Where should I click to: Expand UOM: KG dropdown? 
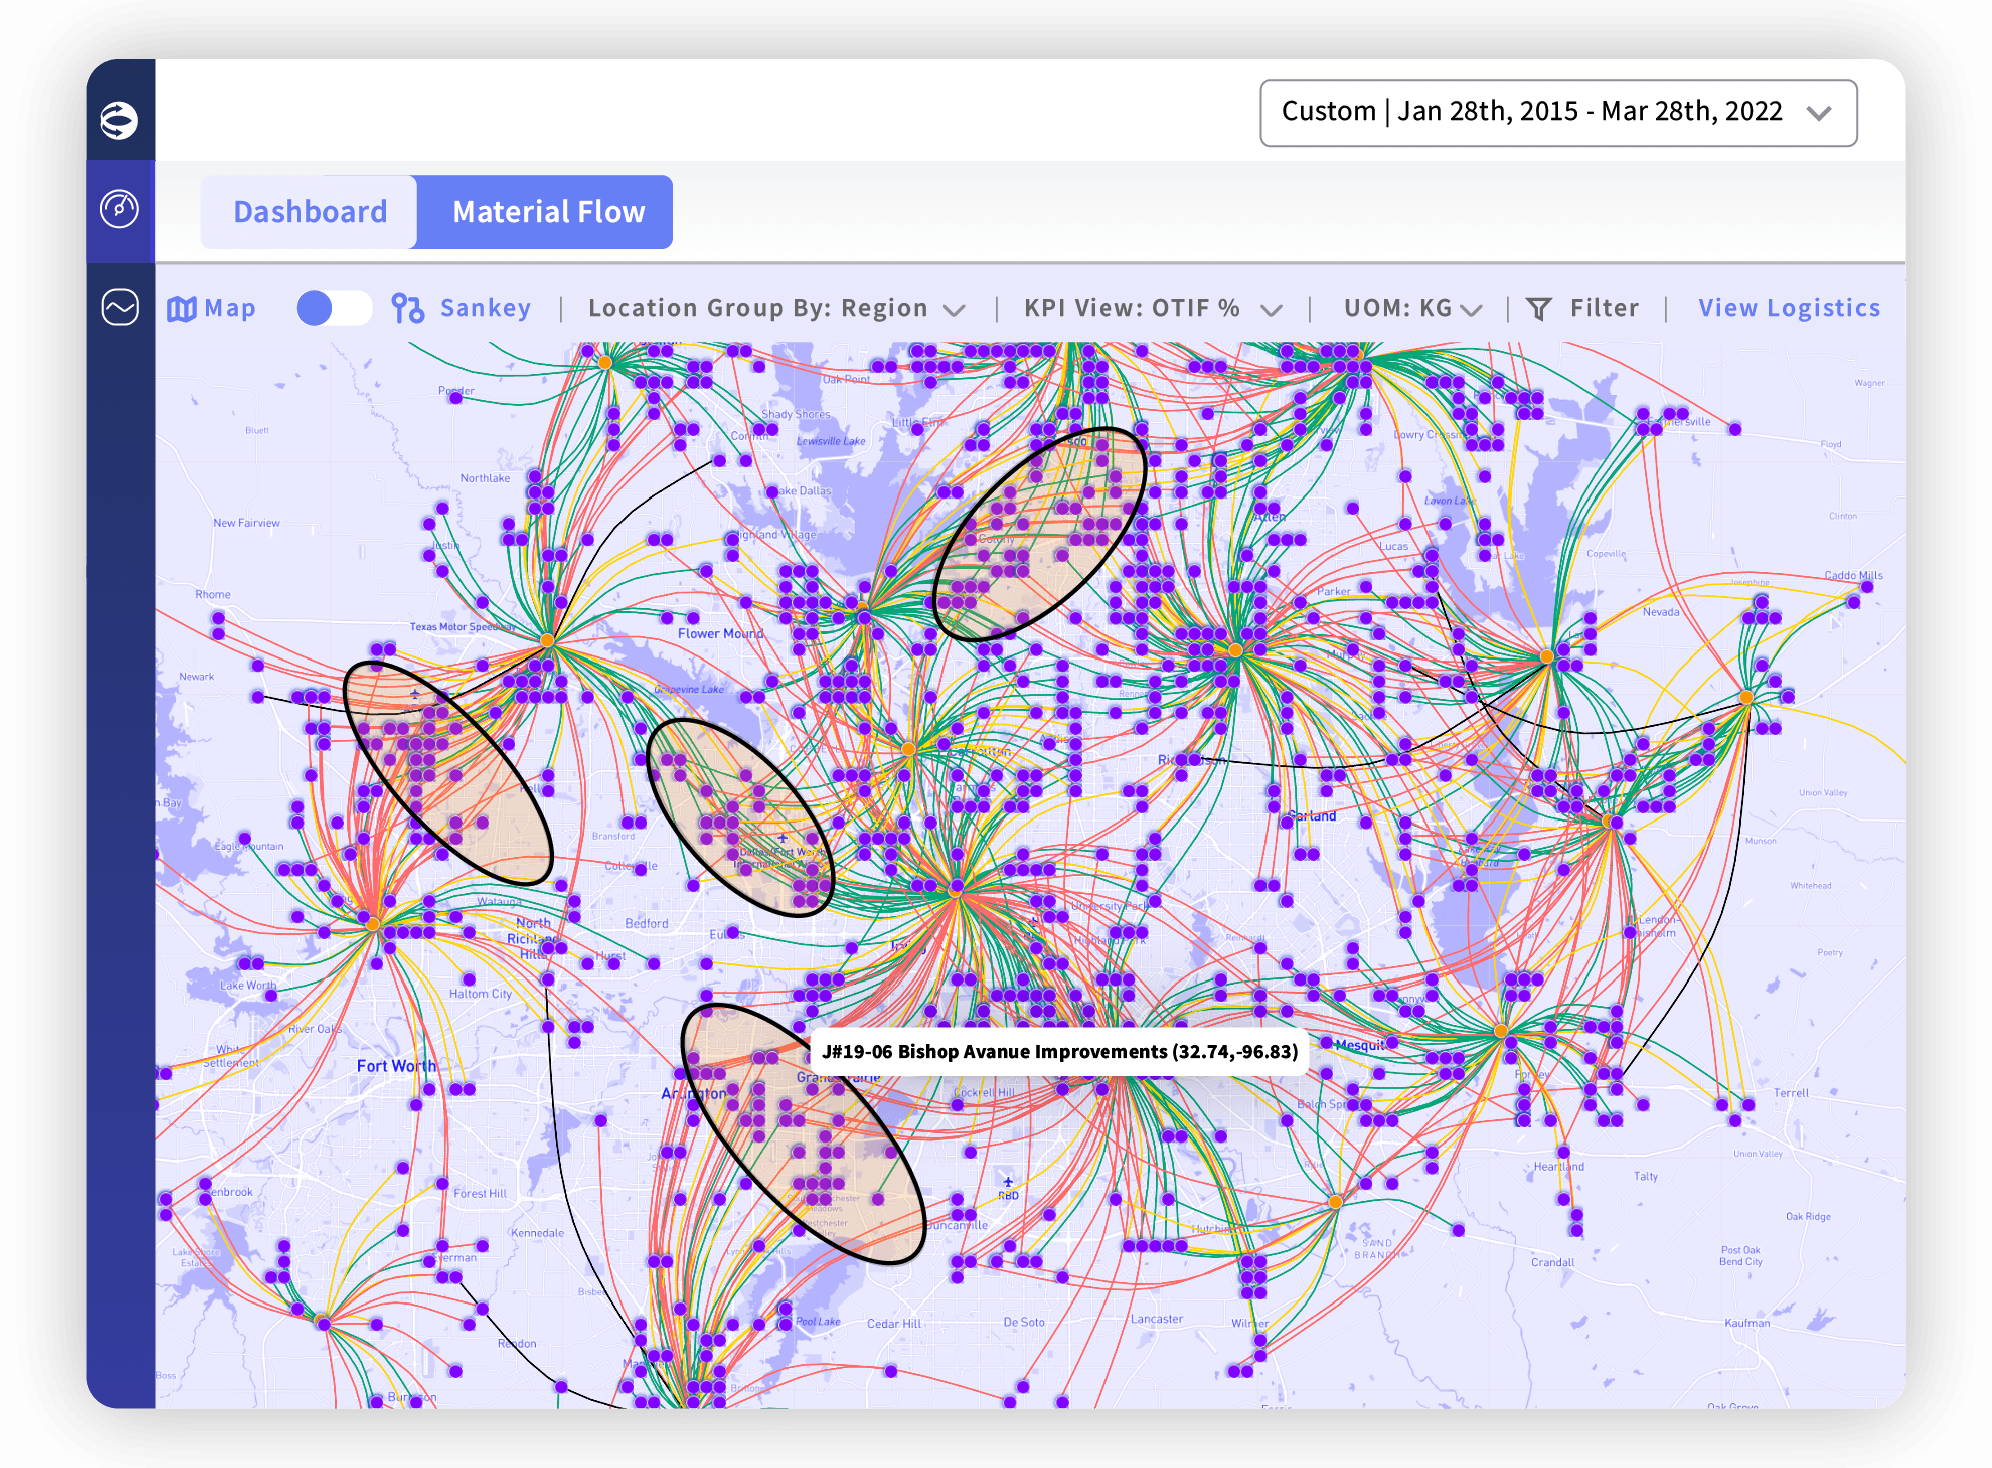coord(1412,308)
